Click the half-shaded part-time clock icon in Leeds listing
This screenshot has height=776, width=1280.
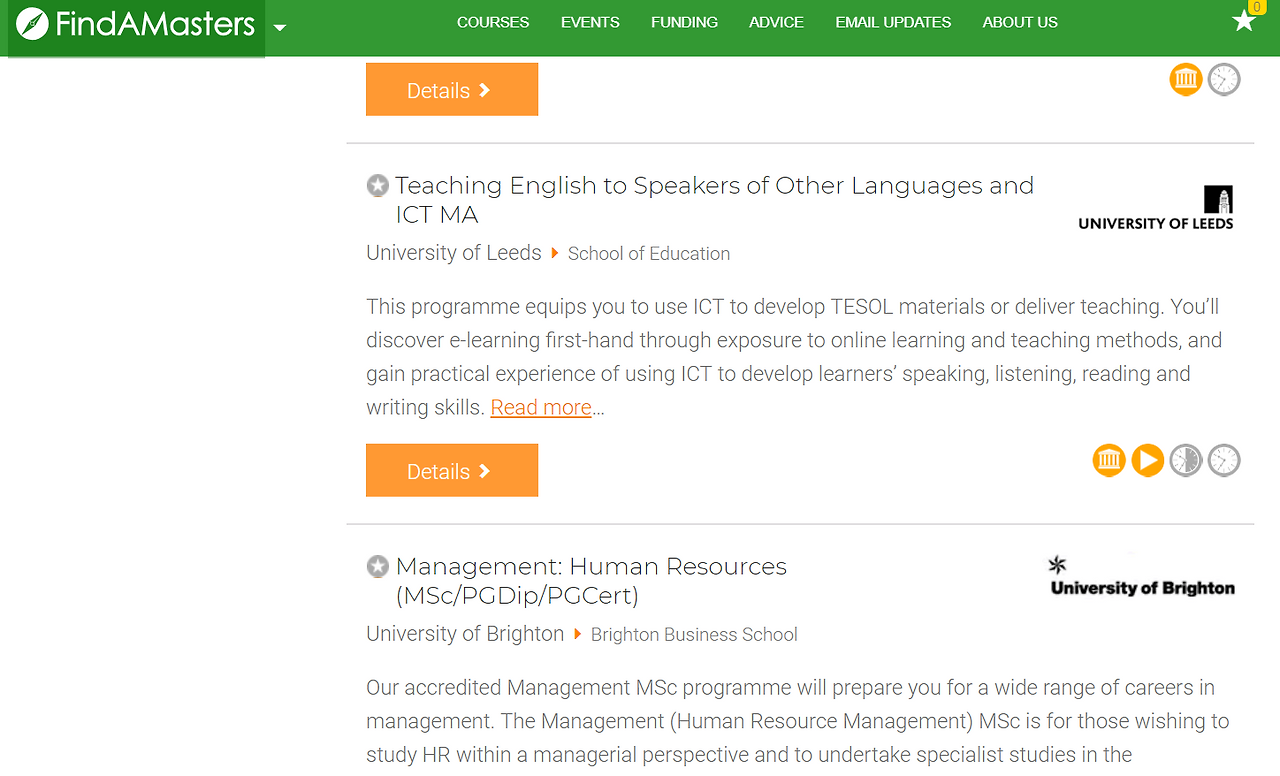click(x=1186, y=460)
